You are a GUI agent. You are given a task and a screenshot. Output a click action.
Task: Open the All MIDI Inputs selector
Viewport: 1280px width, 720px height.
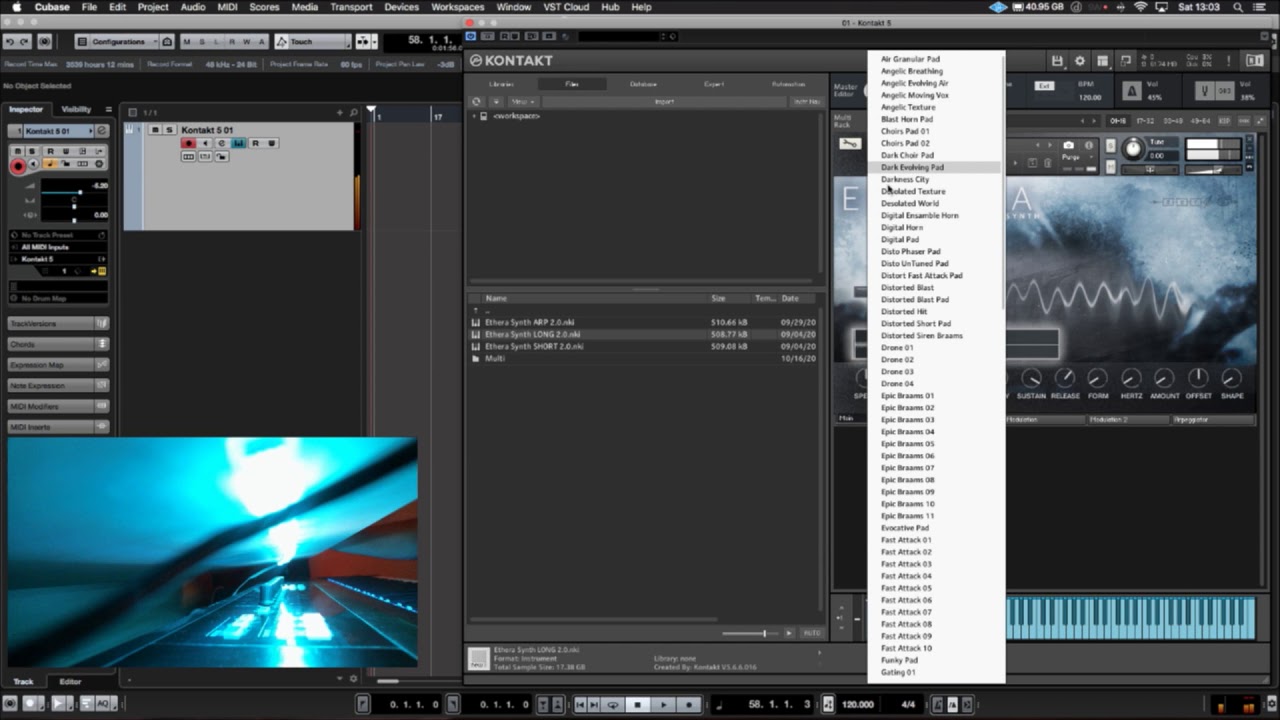[x=58, y=247]
